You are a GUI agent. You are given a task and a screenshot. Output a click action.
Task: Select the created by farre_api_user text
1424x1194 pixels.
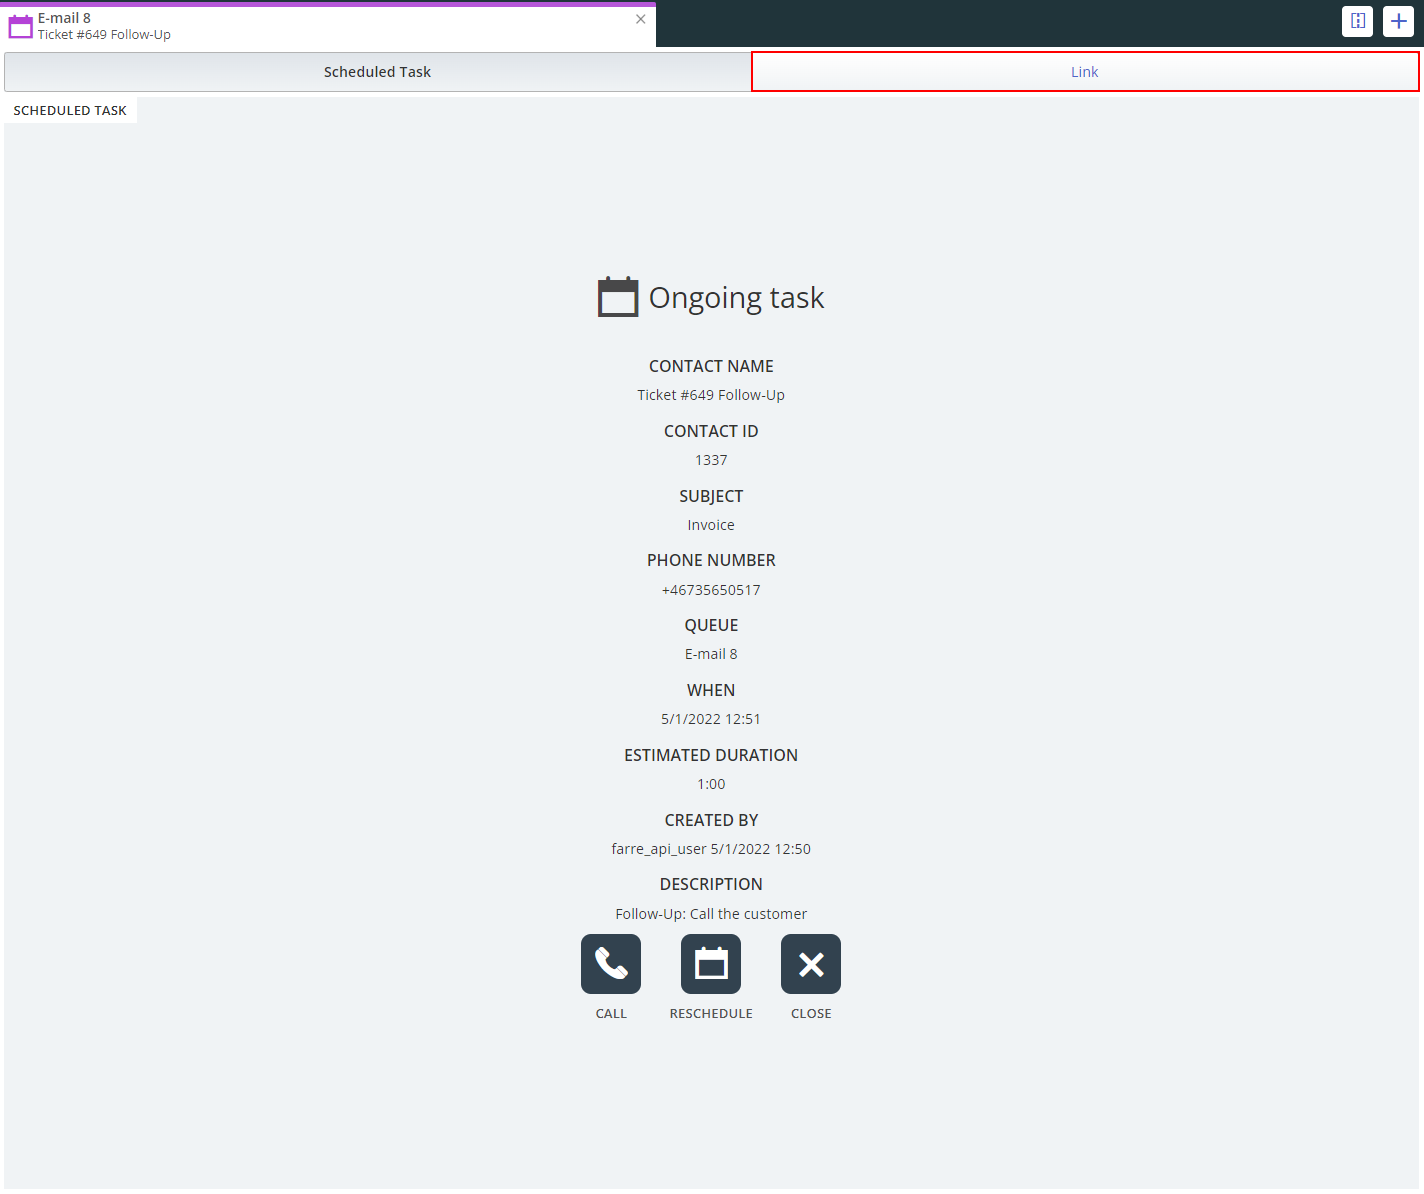pyautogui.click(x=659, y=849)
